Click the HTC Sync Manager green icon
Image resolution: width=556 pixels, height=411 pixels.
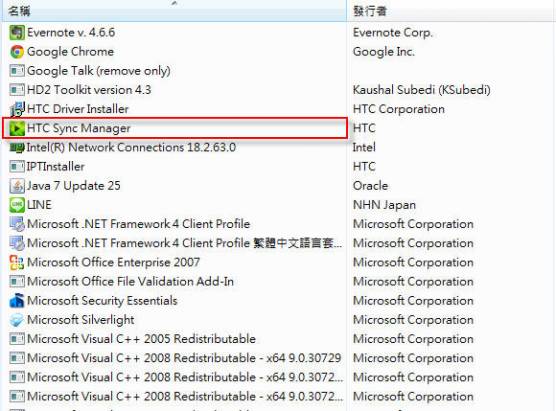click(x=17, y=128)
